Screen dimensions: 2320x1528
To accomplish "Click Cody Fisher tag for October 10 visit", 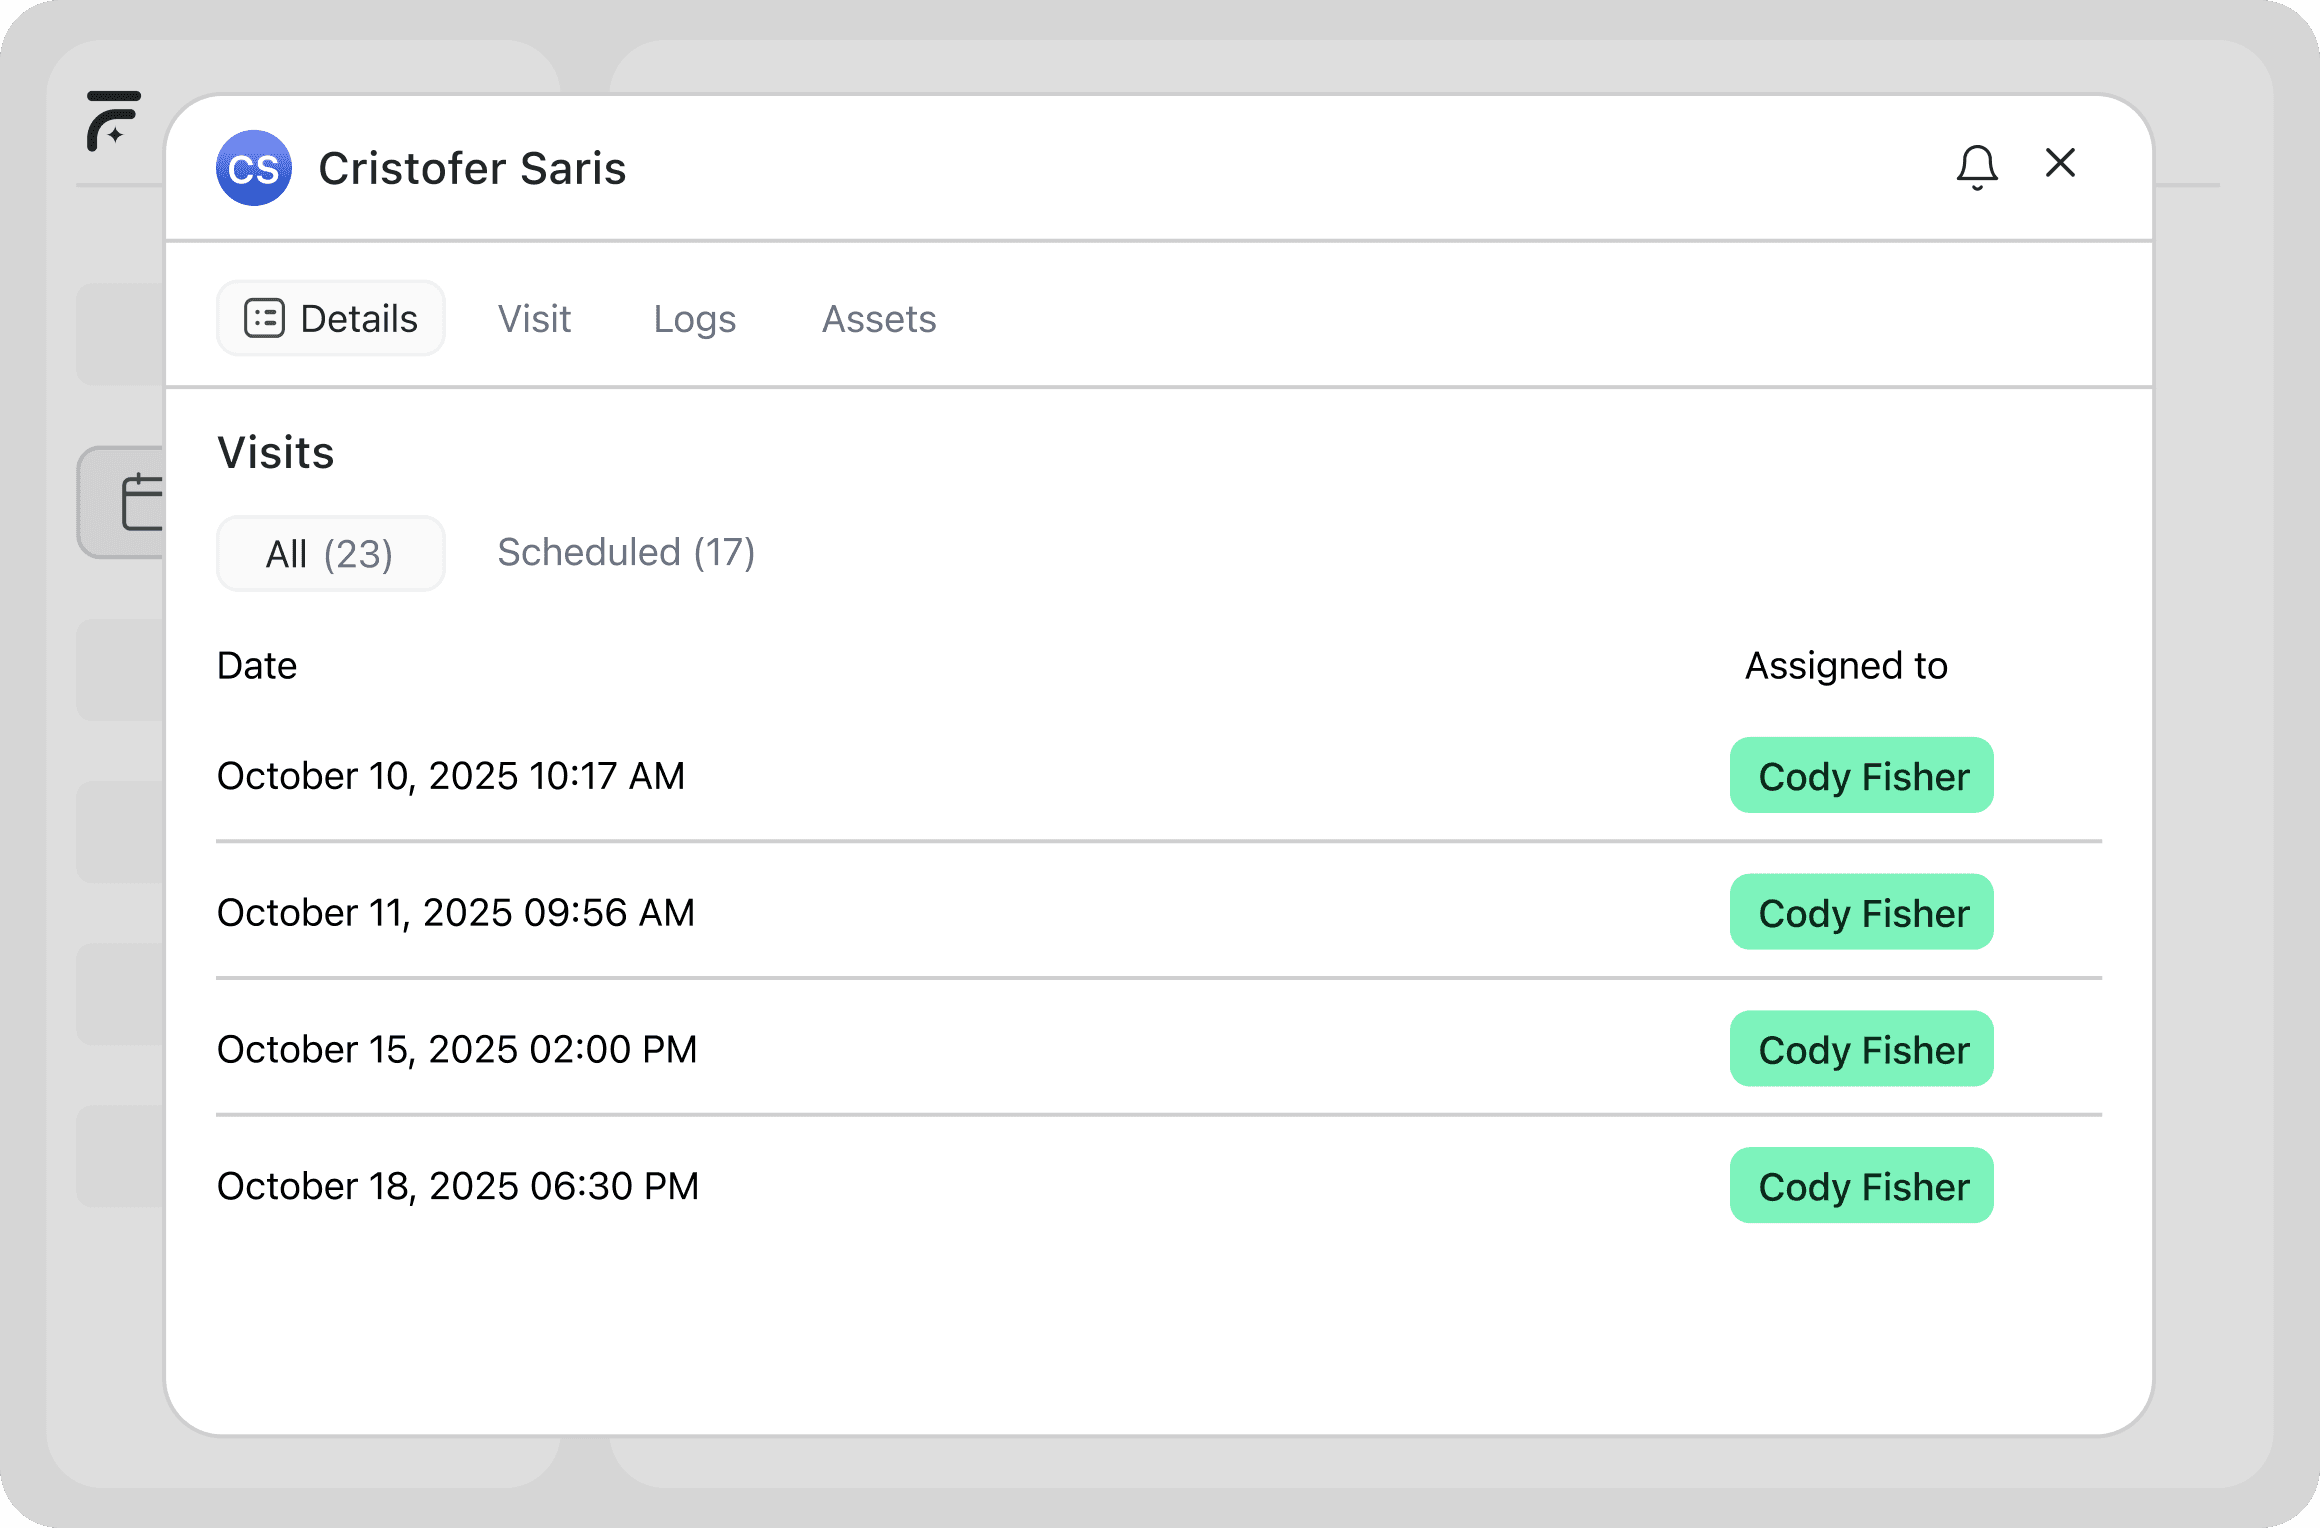I will (x=1861, y=776).
